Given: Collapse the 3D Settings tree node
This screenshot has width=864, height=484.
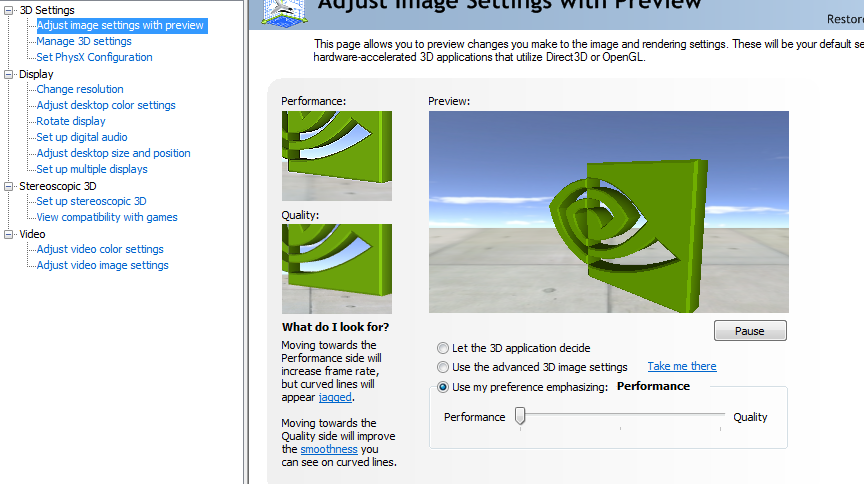Looking at the screenshot, I should click(x=9, y=10).
